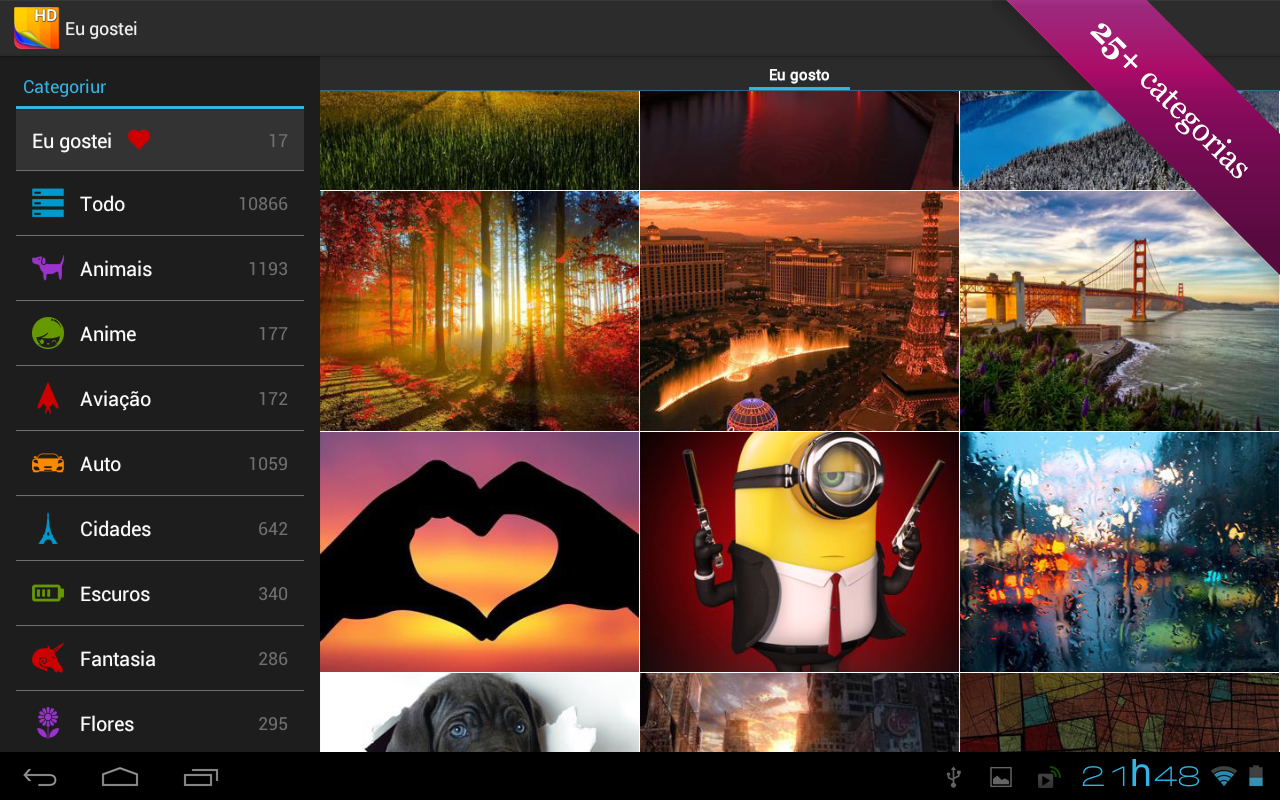Open the minion with pistols wallpaper
This screenshot has height=800, width=1280.
[x=799, y=551]
